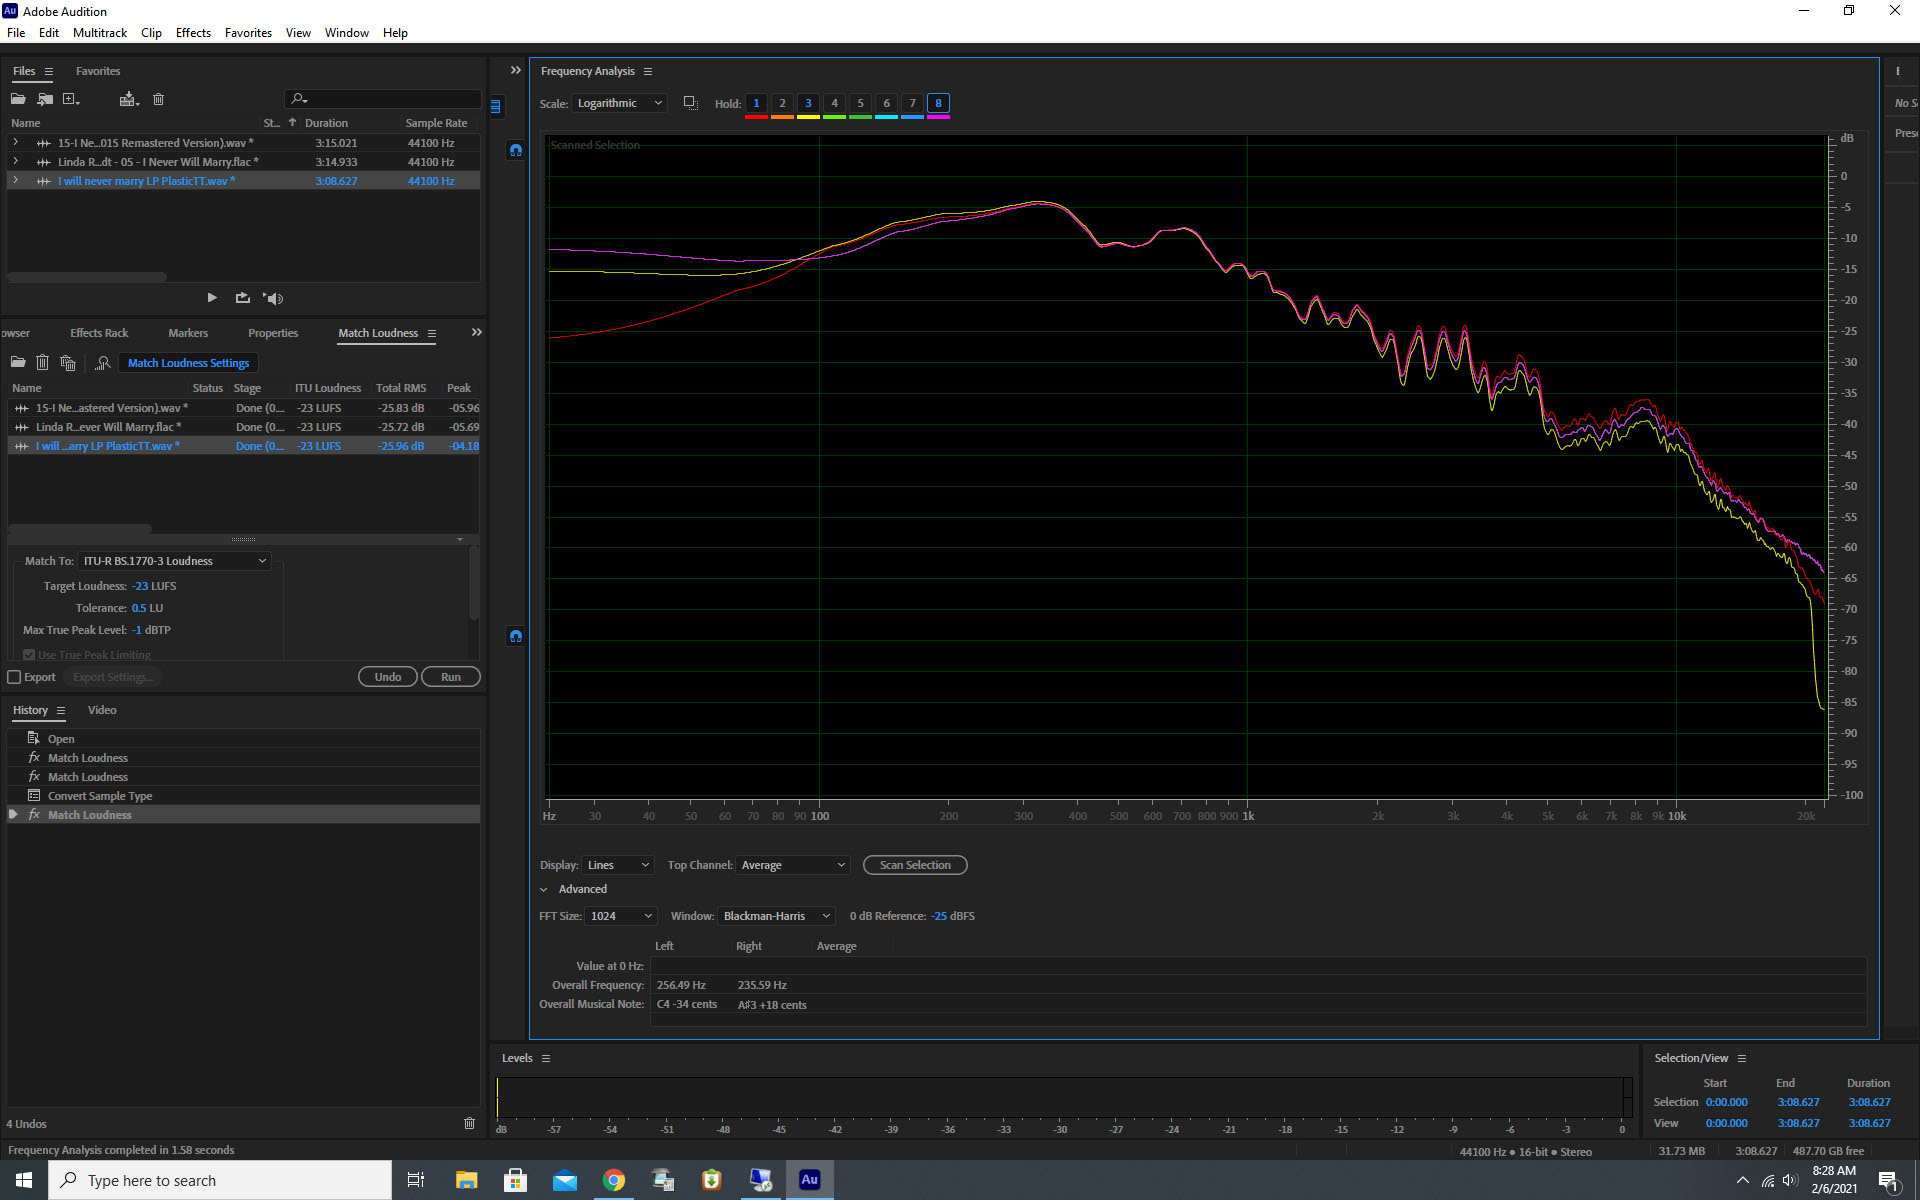Click the Undo button
This screenshot has height=1200, width=1920.
[388, 677]
